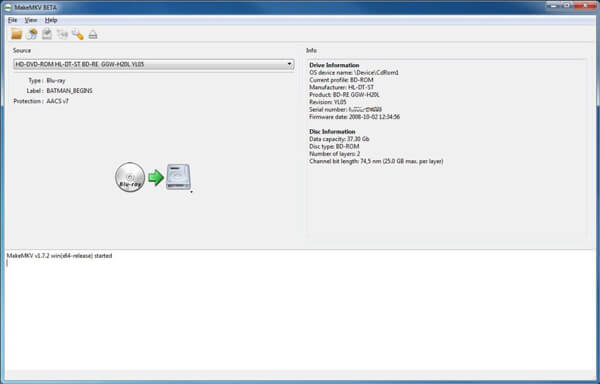Click the MakeMKV app icon in title bar
Image resolution: width=600 pixels, height=384 pixels.
pyautogui.click(x=7, y=7)
